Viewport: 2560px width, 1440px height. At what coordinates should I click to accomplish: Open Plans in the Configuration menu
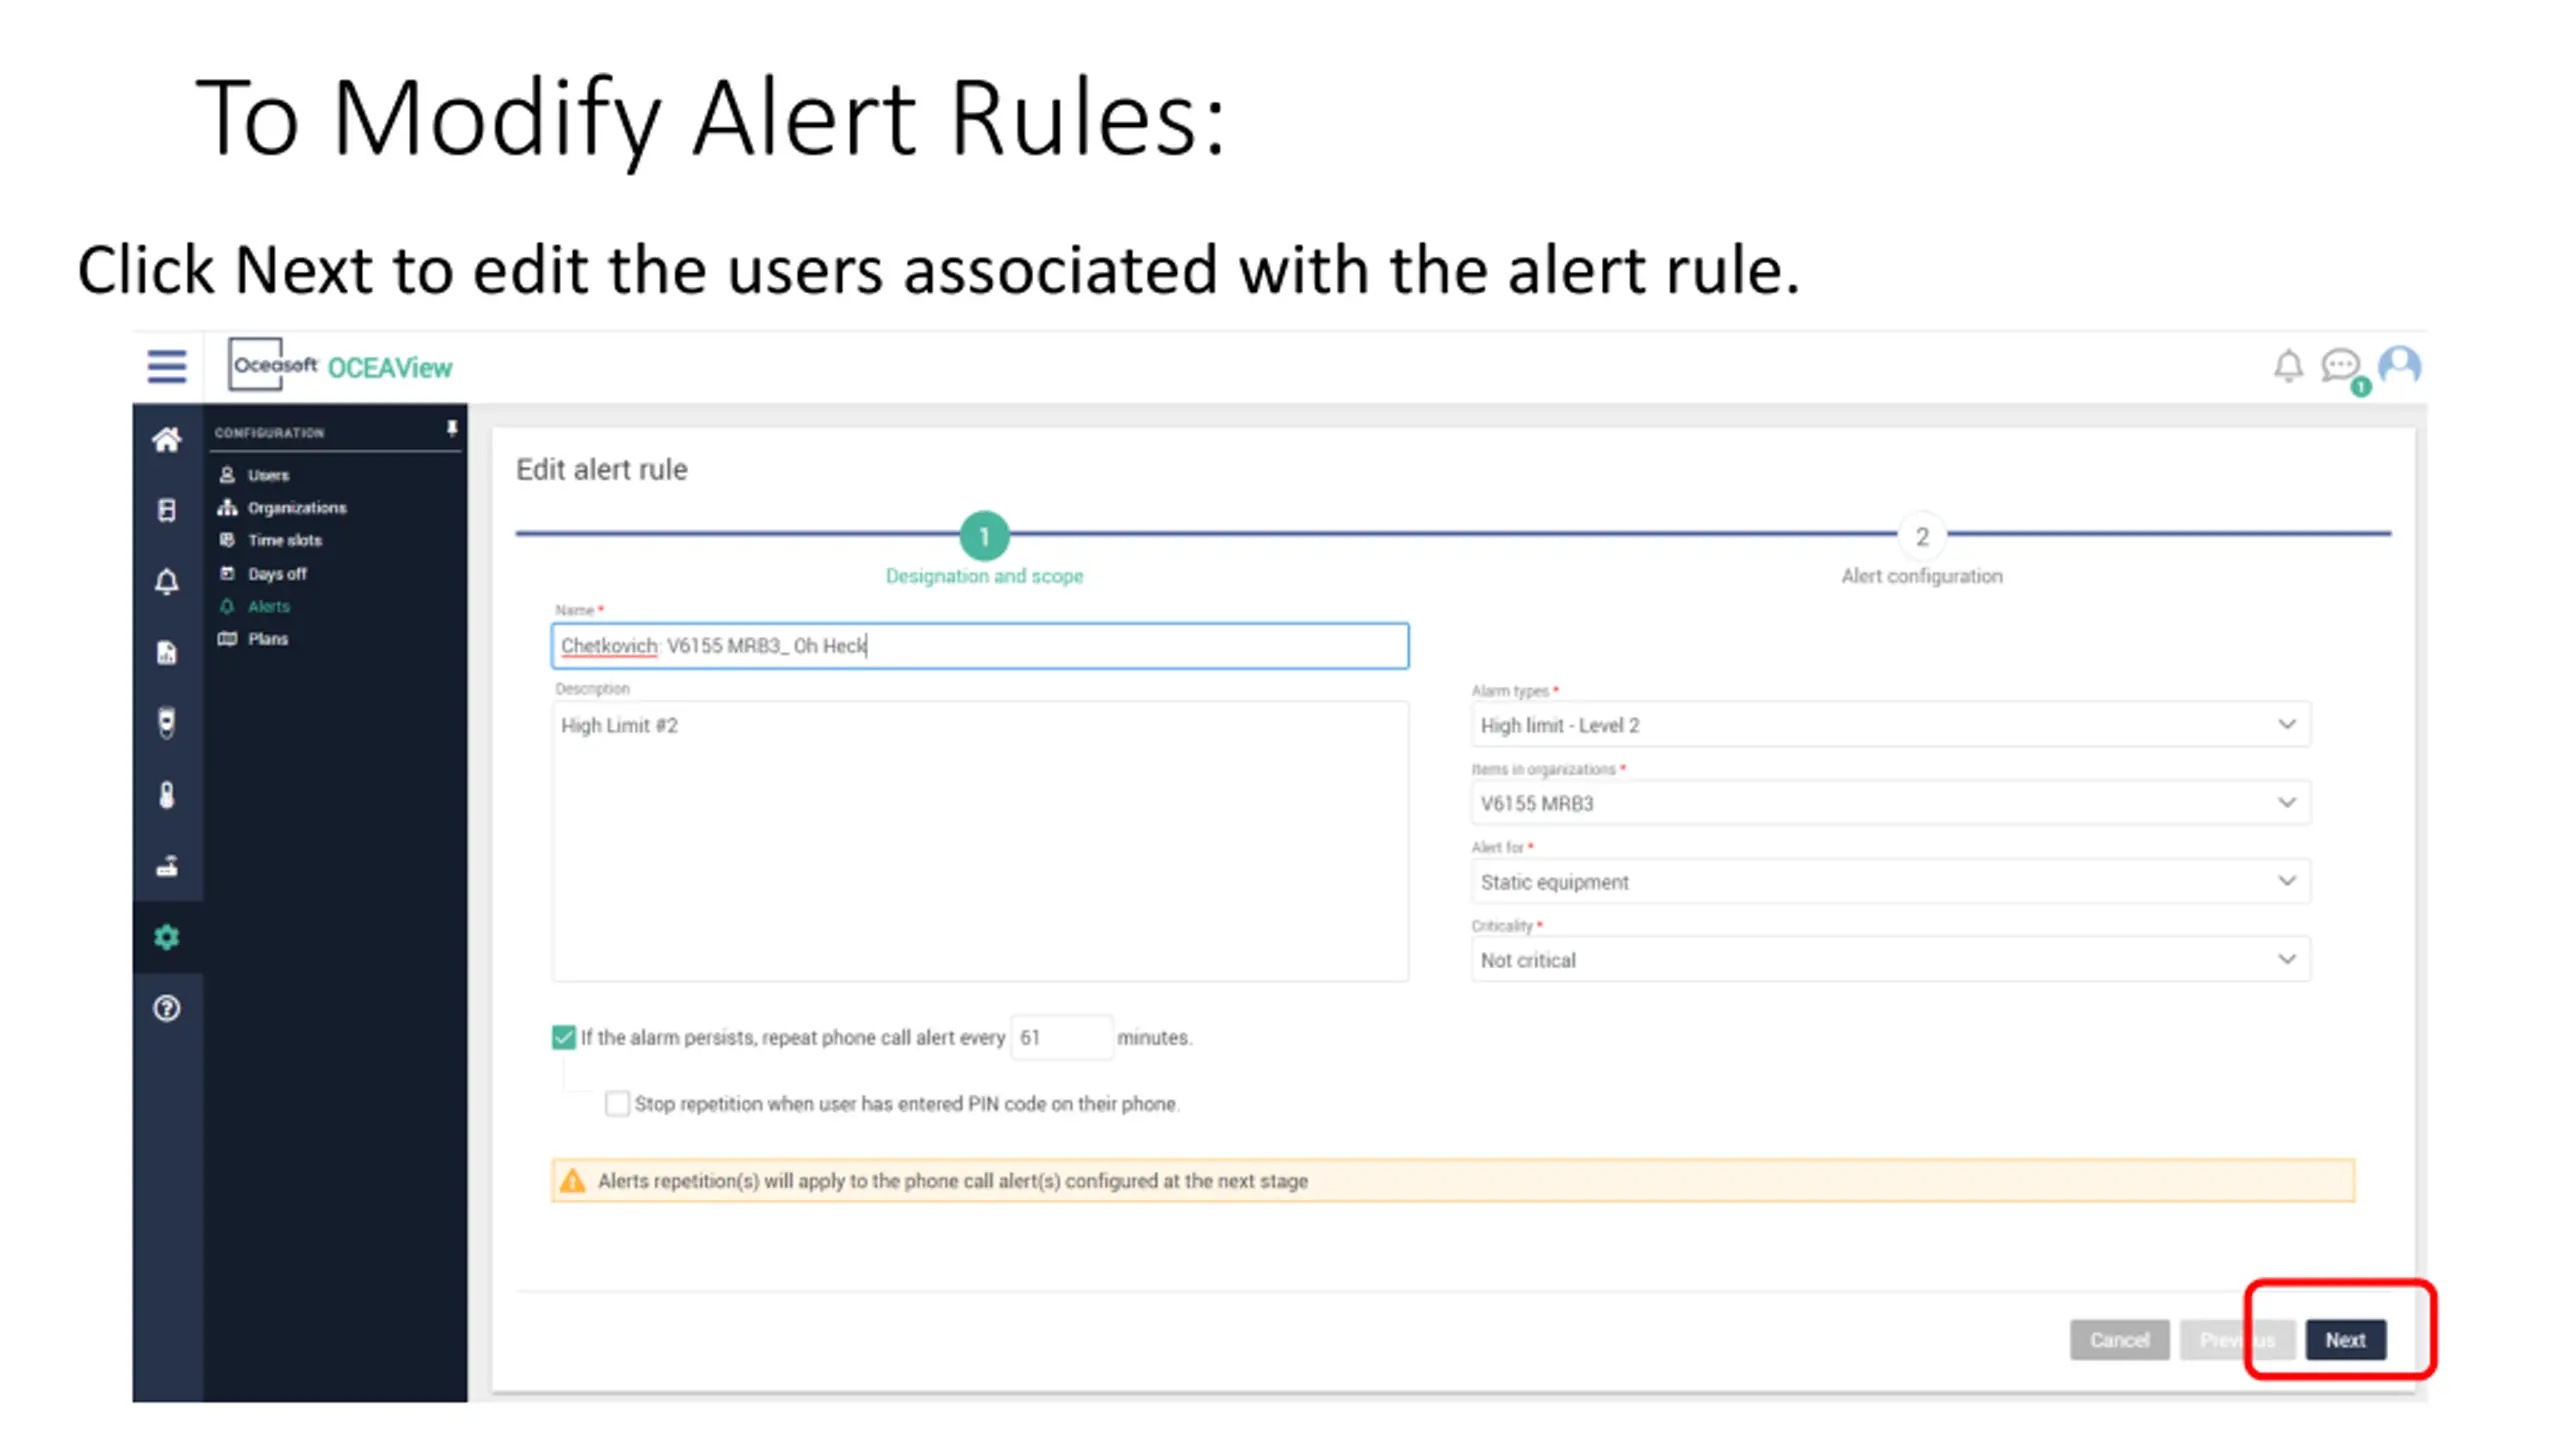(x=253, y=639)
